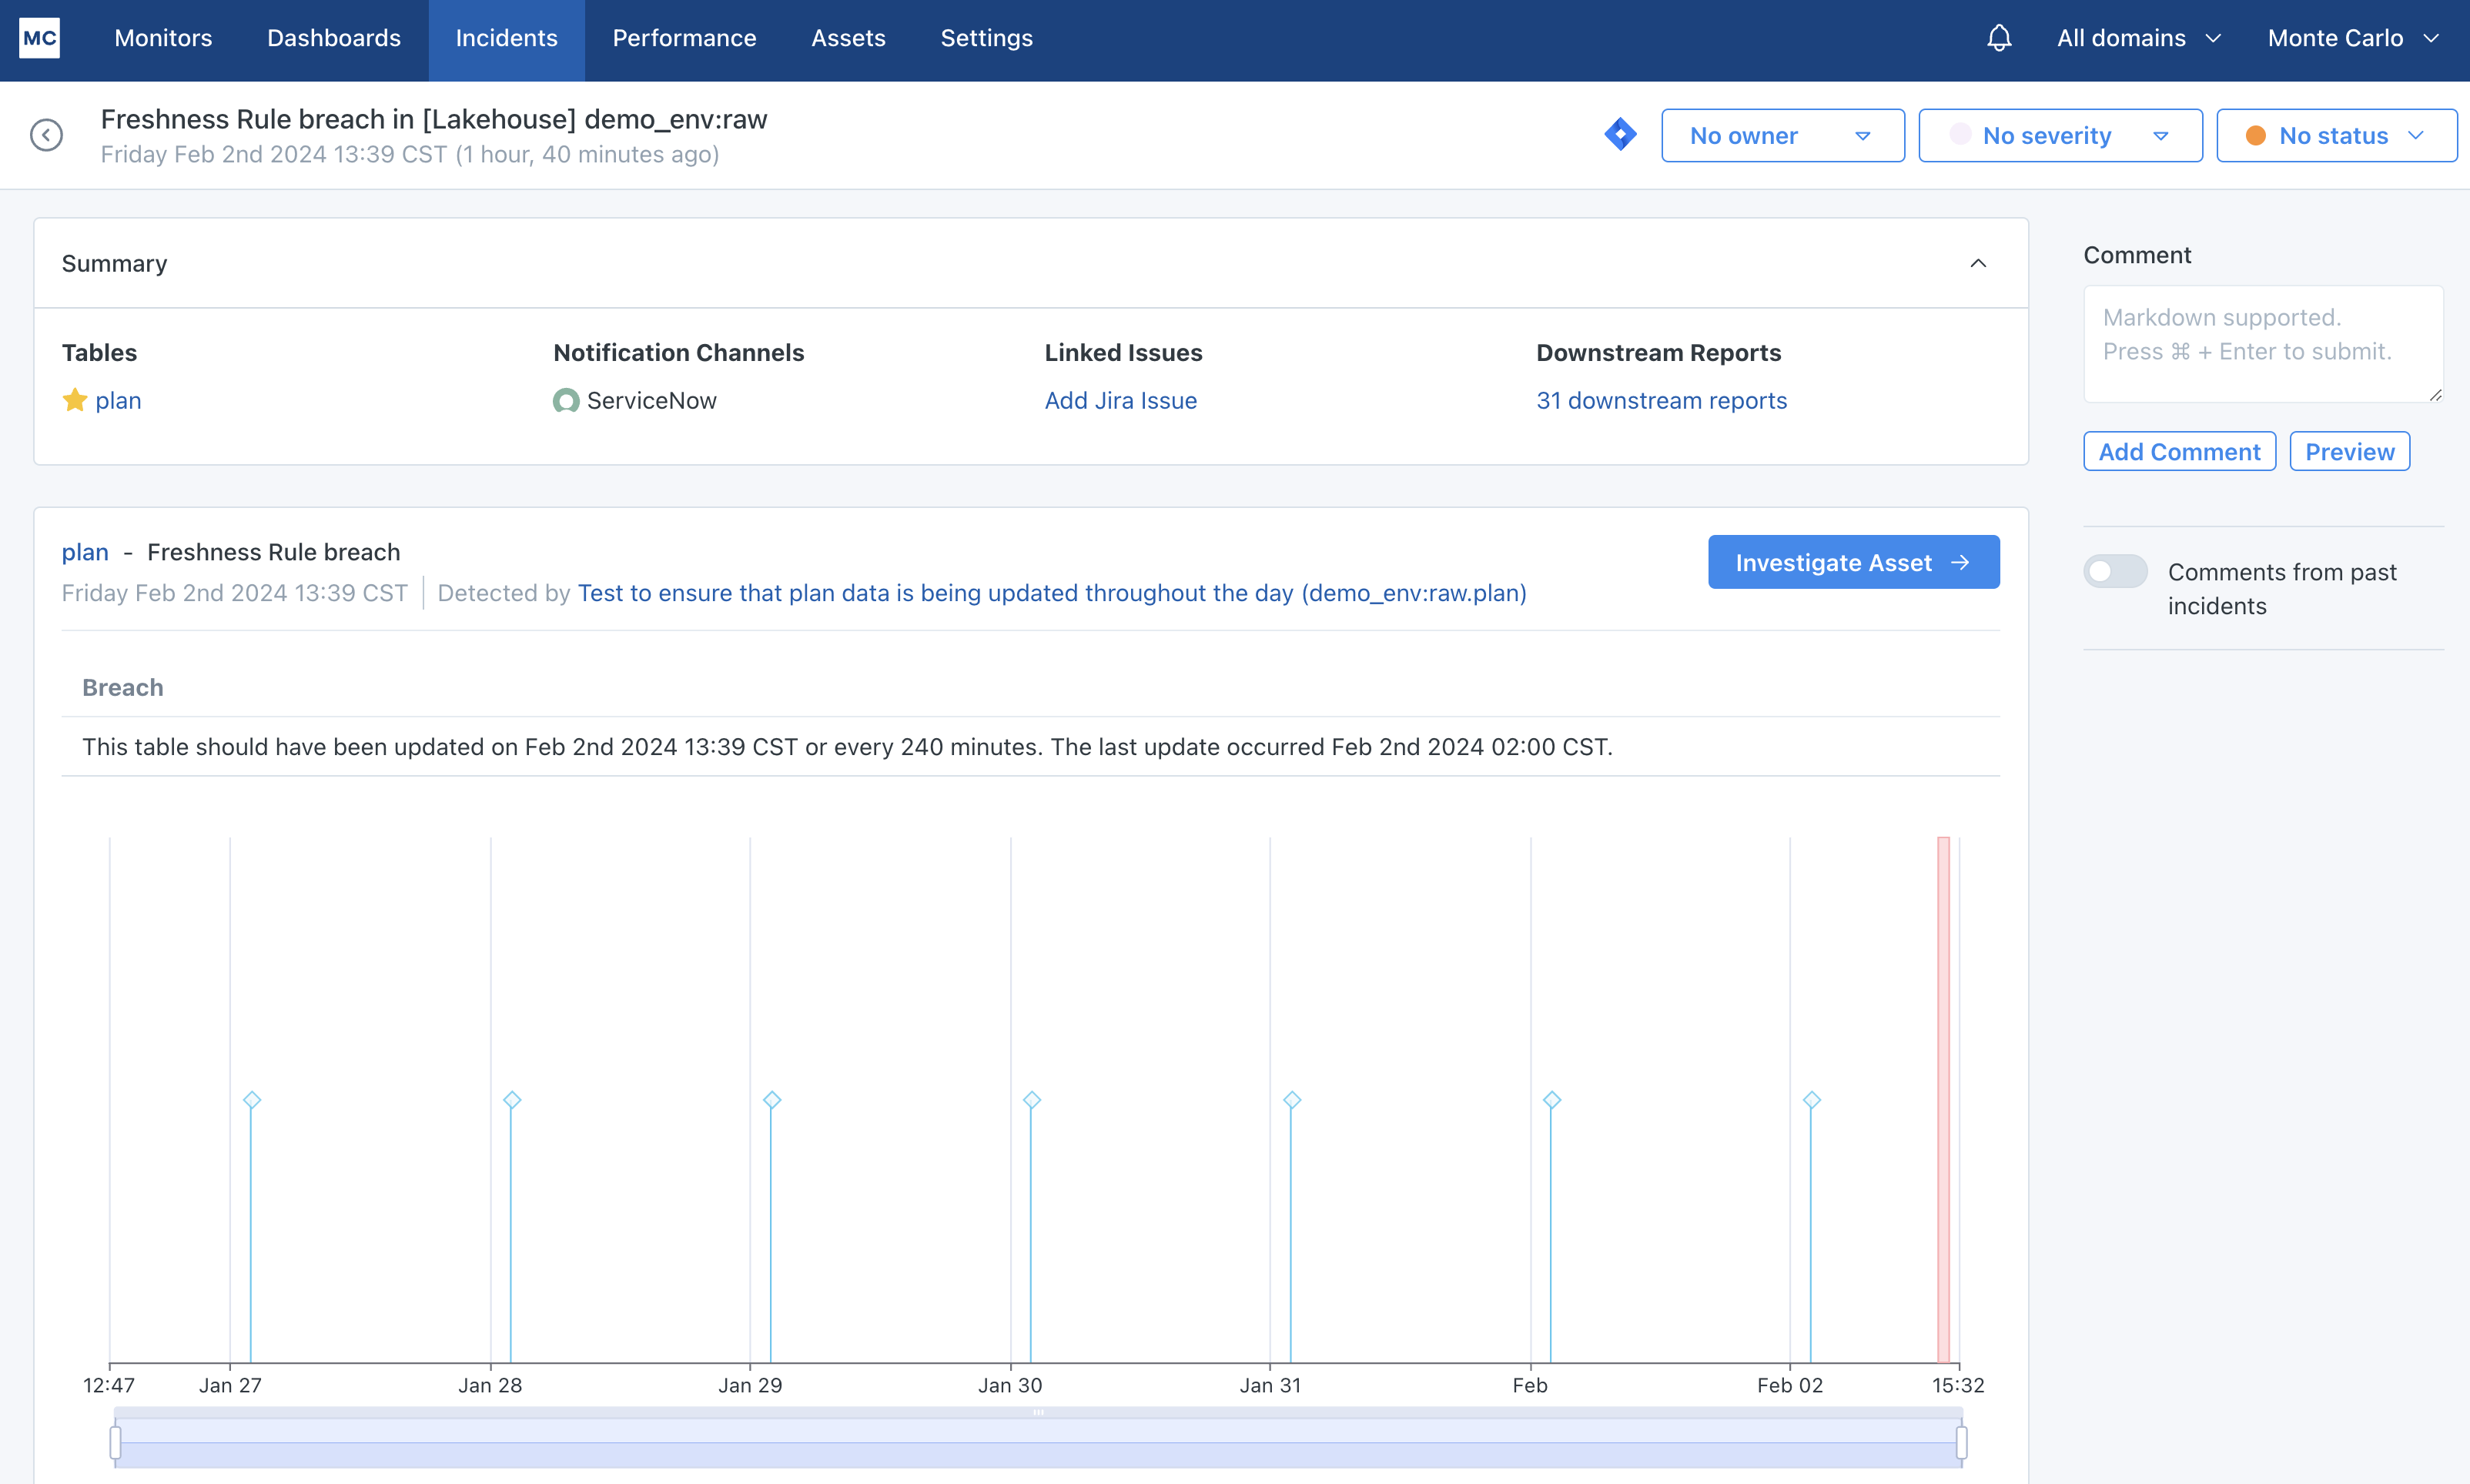Open the 31 downstream reports link
The height and width of the screenshot is (1484, 2470).
[x=1661, y=401]
